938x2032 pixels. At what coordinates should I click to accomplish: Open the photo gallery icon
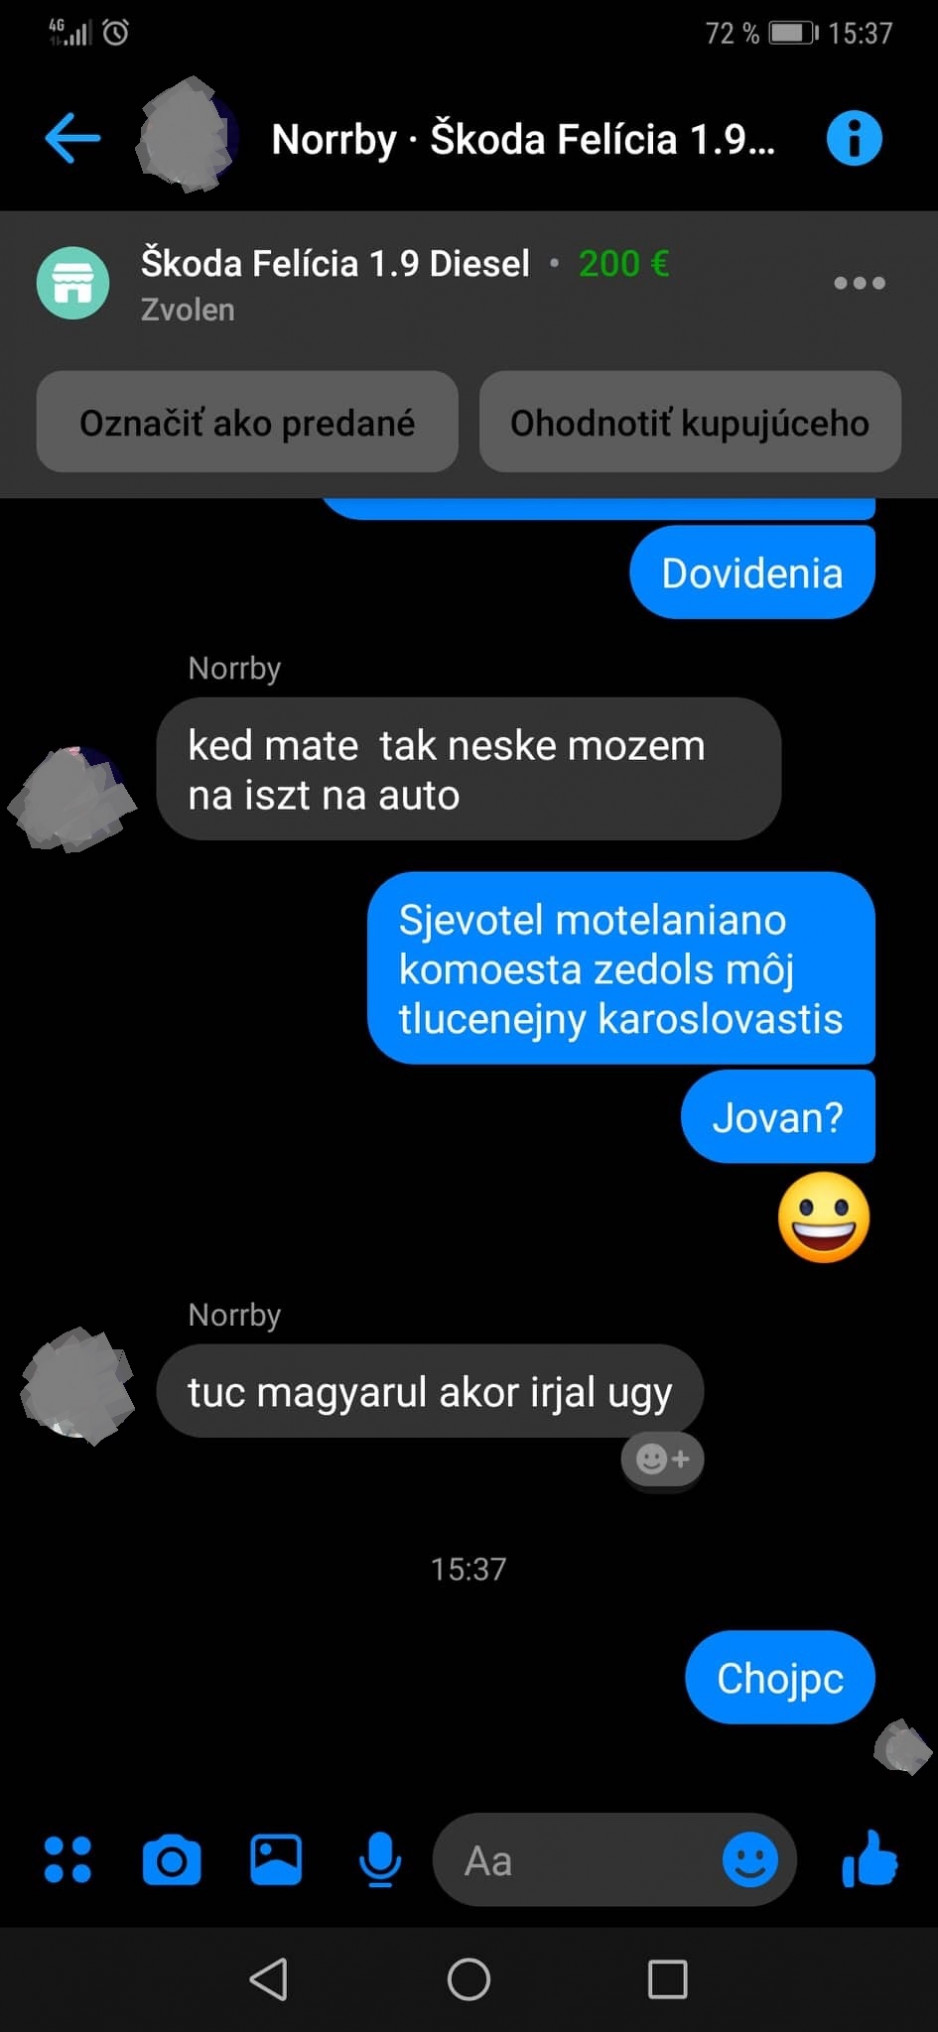point(276,1860)
